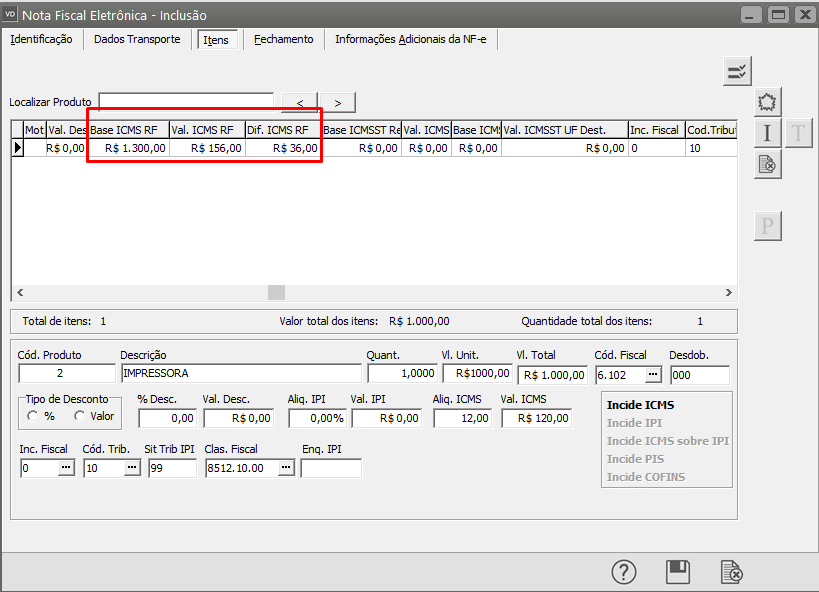Click the cancel document icon at bottom right
This screenshot has width=819, height=592.
(732, 571)
